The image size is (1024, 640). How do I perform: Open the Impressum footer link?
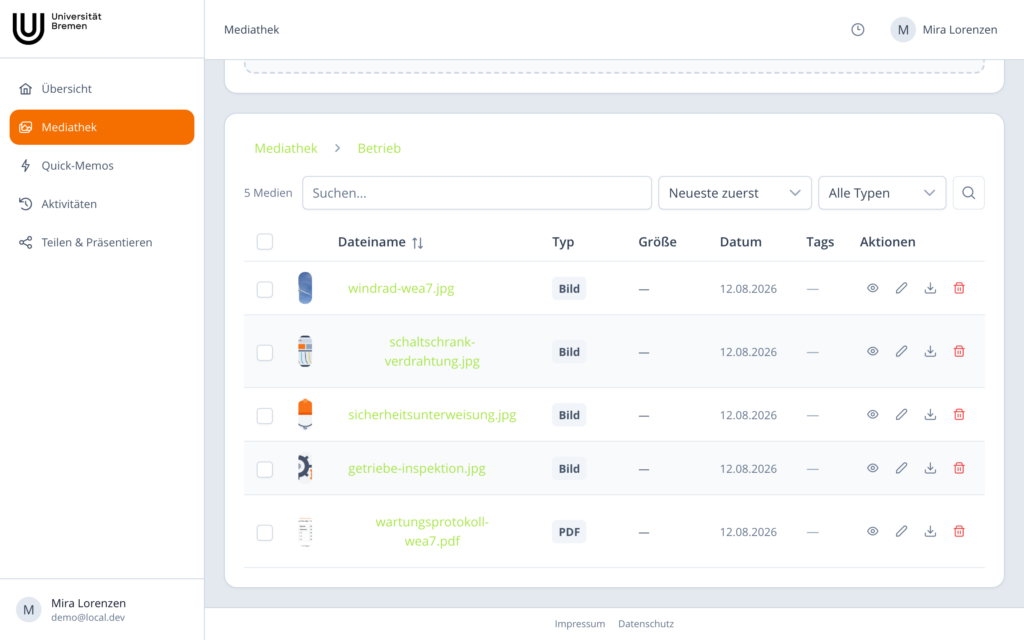pyautogui.click(x=580, y=624)
